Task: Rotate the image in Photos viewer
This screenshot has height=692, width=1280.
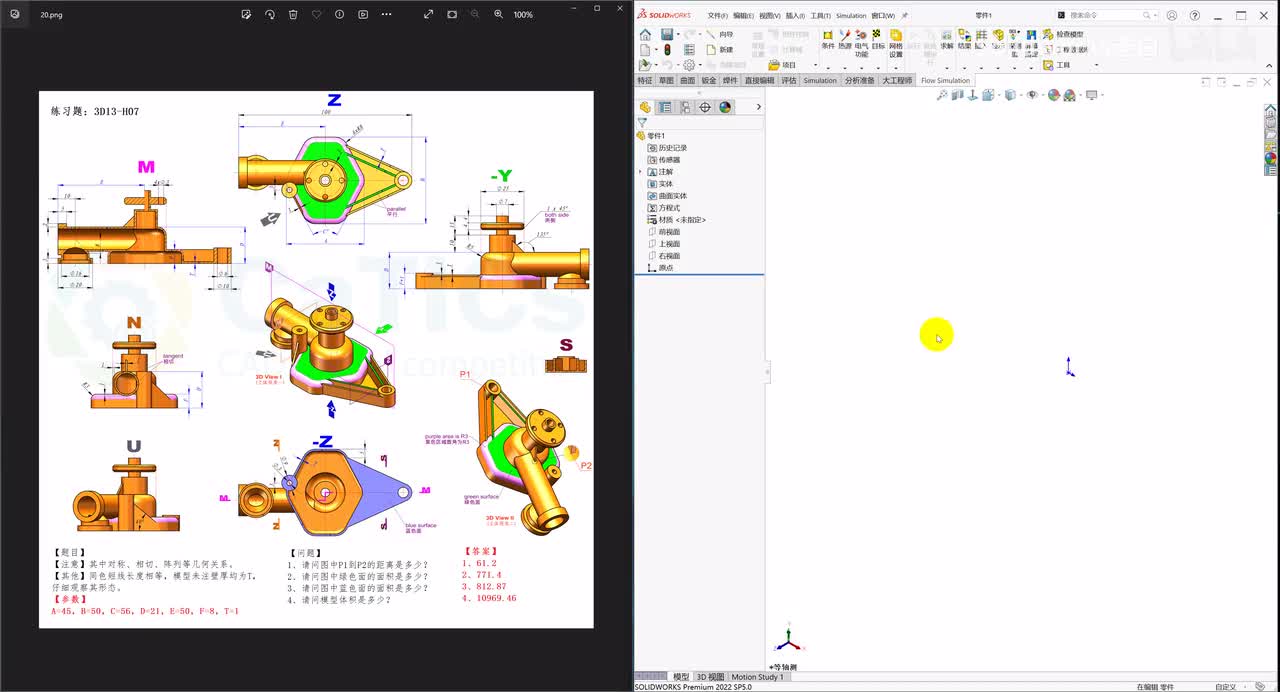Action: tap(270, 15)
